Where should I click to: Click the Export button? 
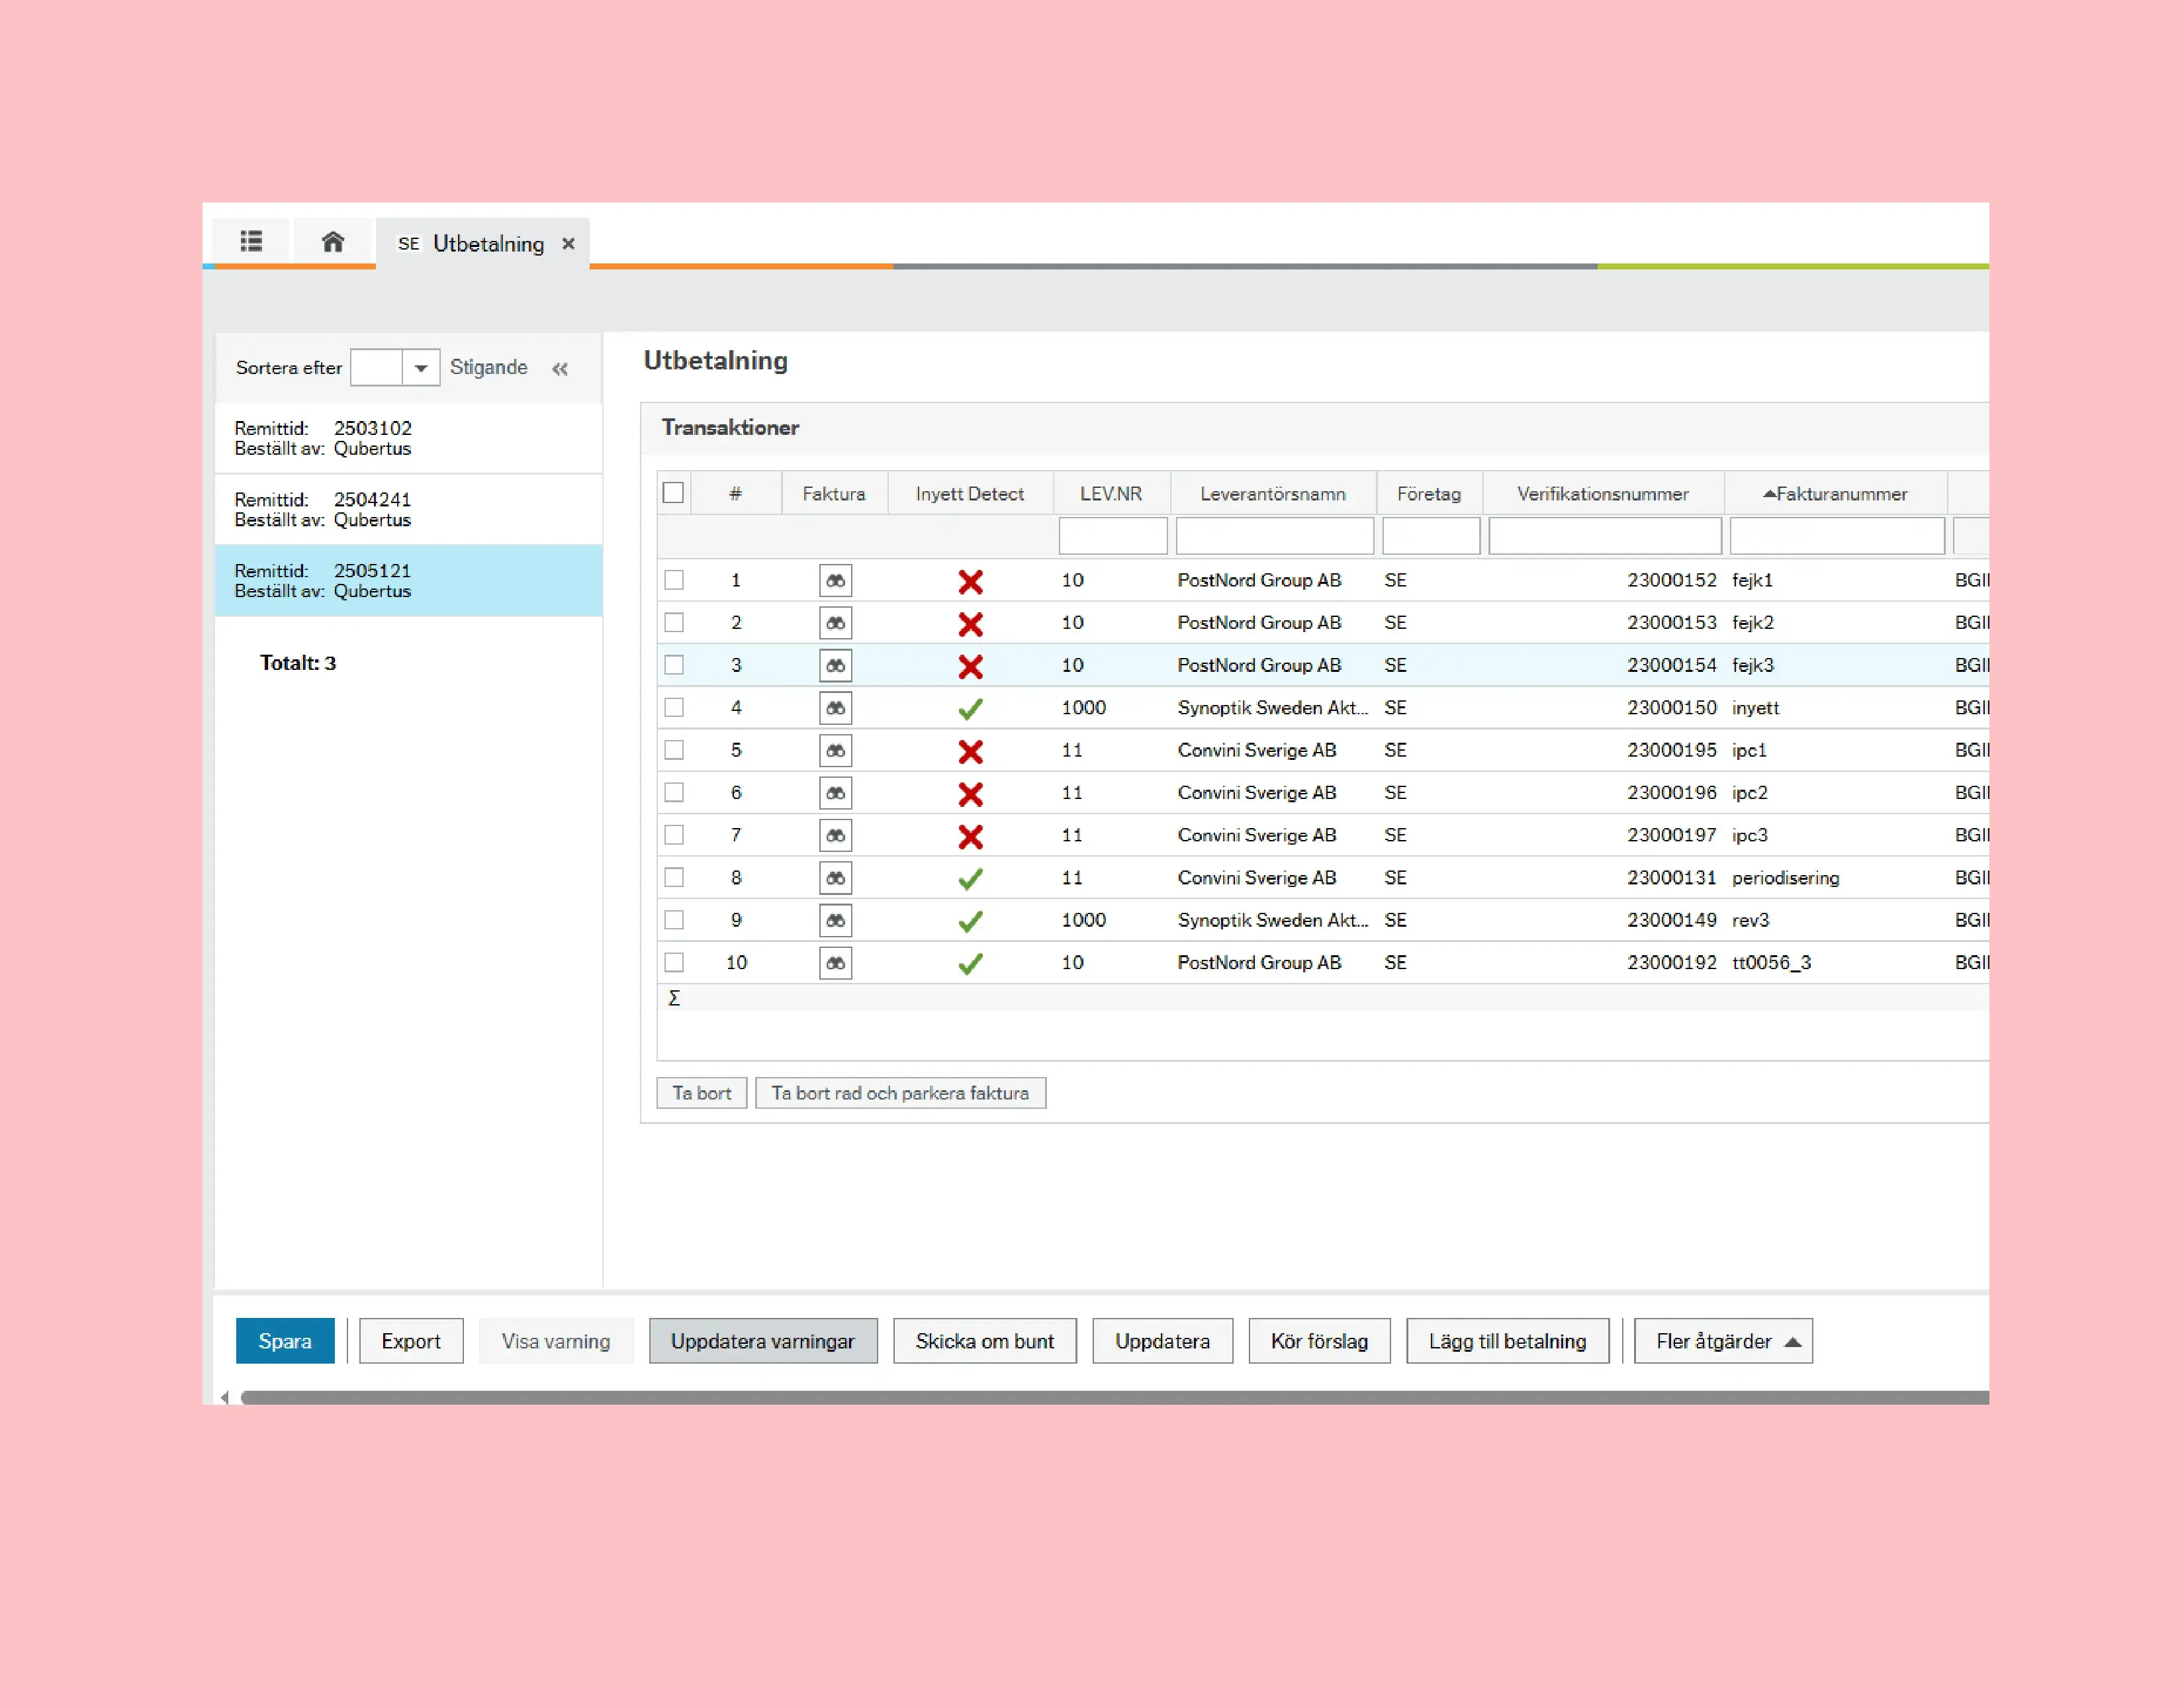(x=411, y=1341)
